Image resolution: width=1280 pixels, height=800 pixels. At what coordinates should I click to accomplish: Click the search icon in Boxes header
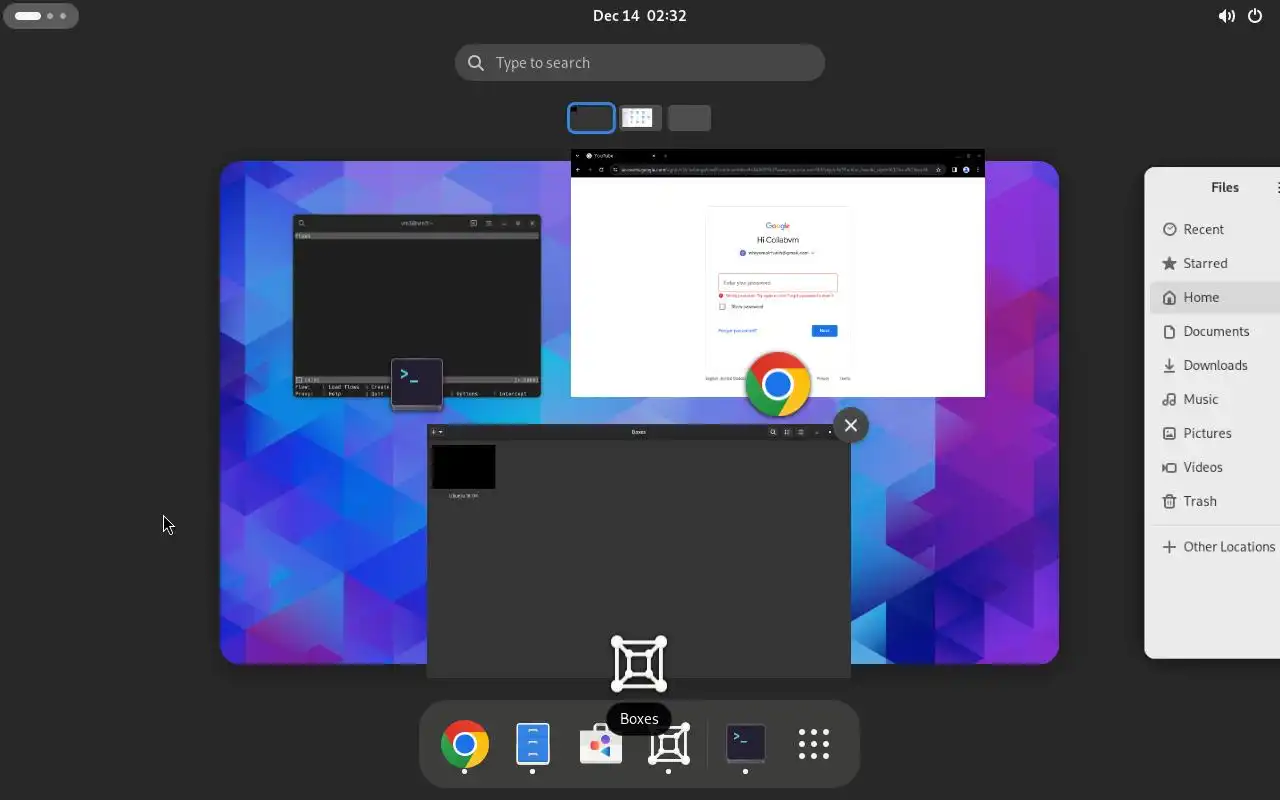pyautogui.click(x=773, y=432)
